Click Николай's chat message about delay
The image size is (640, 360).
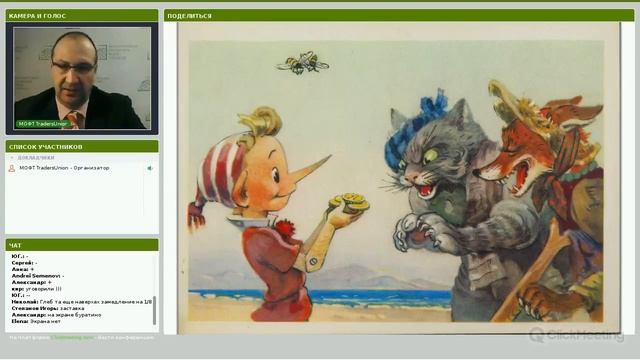[x=82, y=302]
